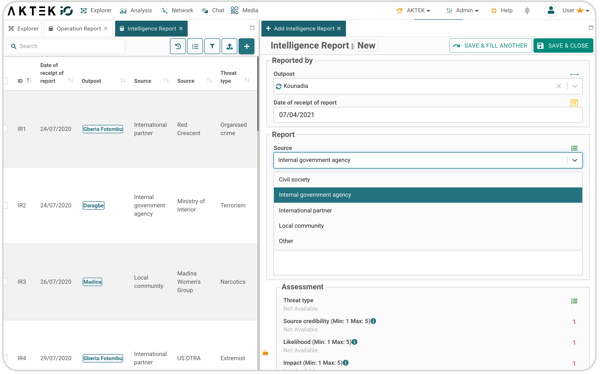Close the Operation Report tab
The height and width of the screenshot is (374, 600).
tap(106, 29)
